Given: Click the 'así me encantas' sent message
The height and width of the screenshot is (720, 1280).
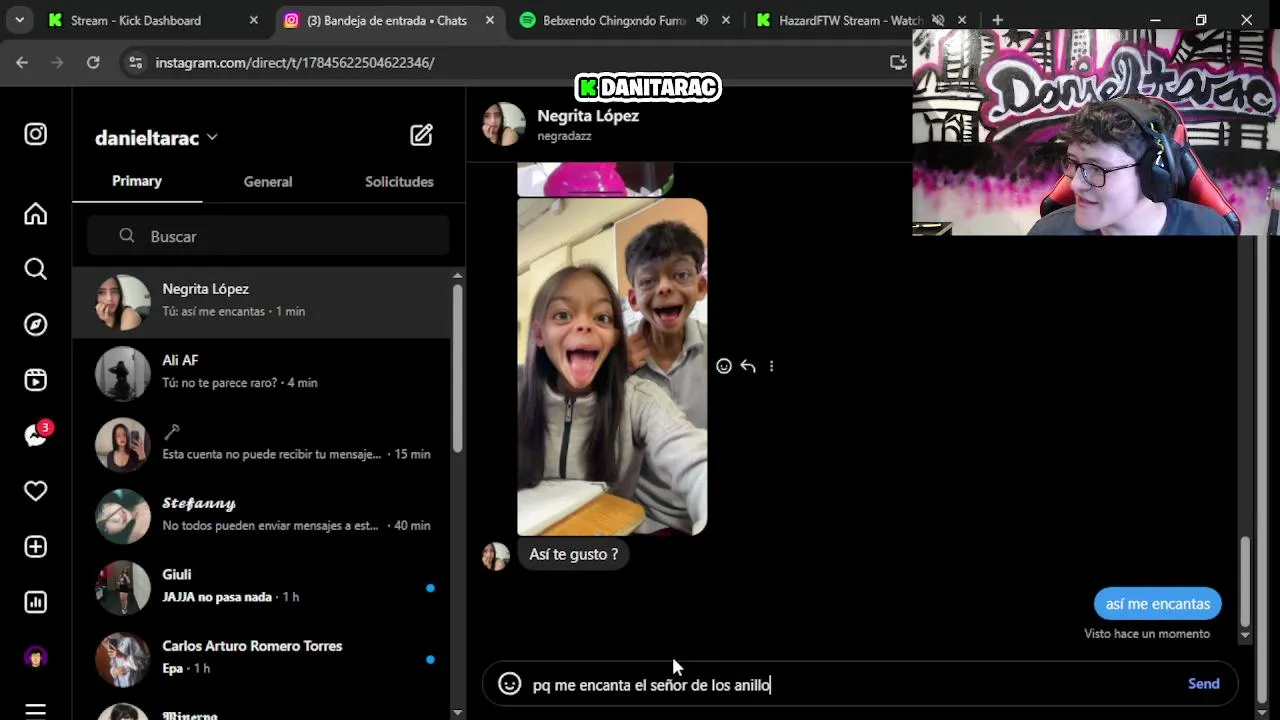Looking at the screenshot, I should pyautogui.click(x=1157, y=604).
